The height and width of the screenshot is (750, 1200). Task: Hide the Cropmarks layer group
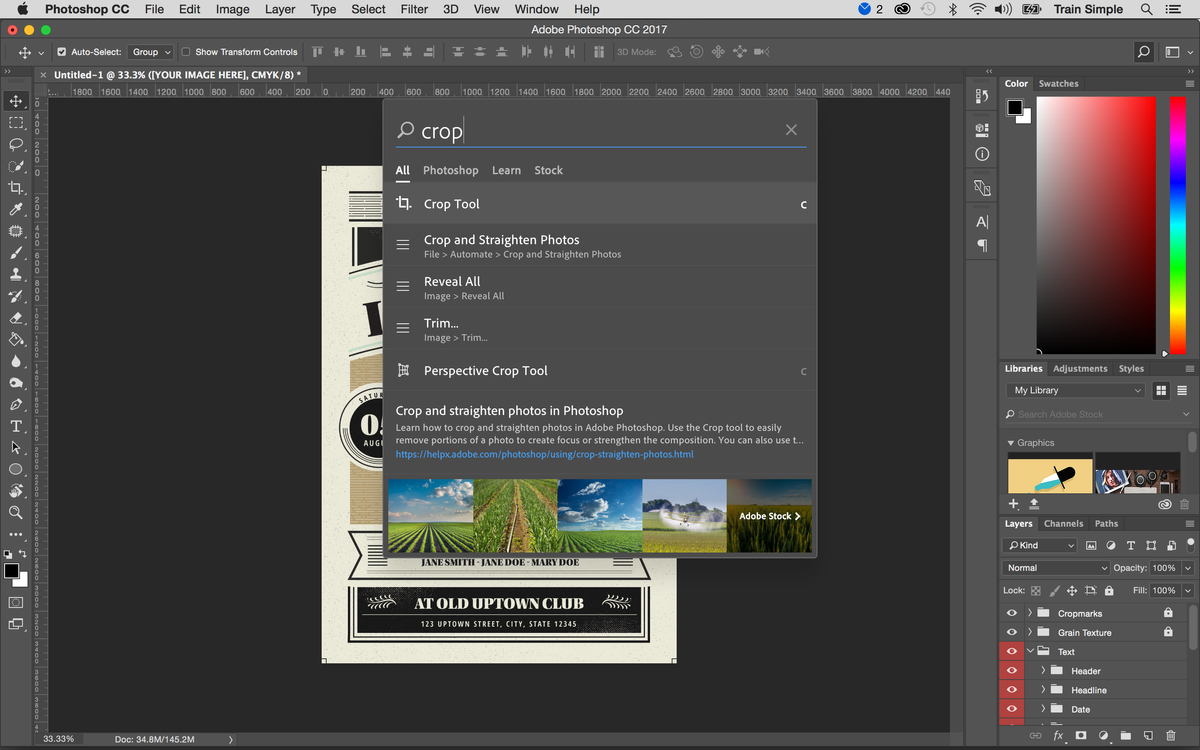[x=1012, y=613]
